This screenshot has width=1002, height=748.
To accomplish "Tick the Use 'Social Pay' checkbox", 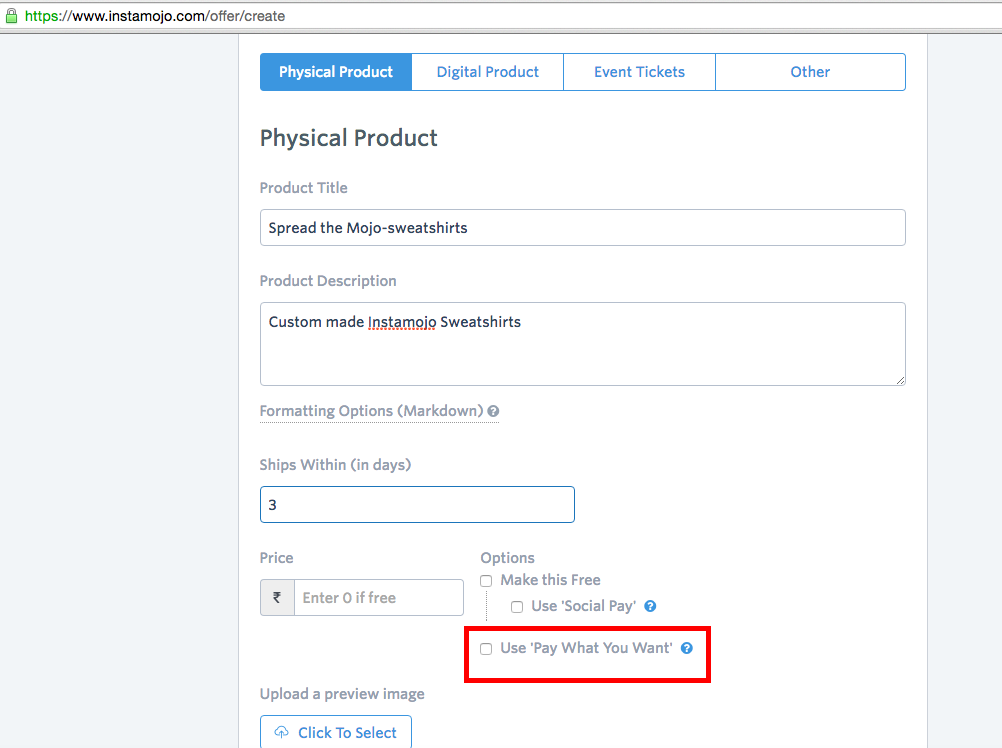I will (x=517, y=607).
